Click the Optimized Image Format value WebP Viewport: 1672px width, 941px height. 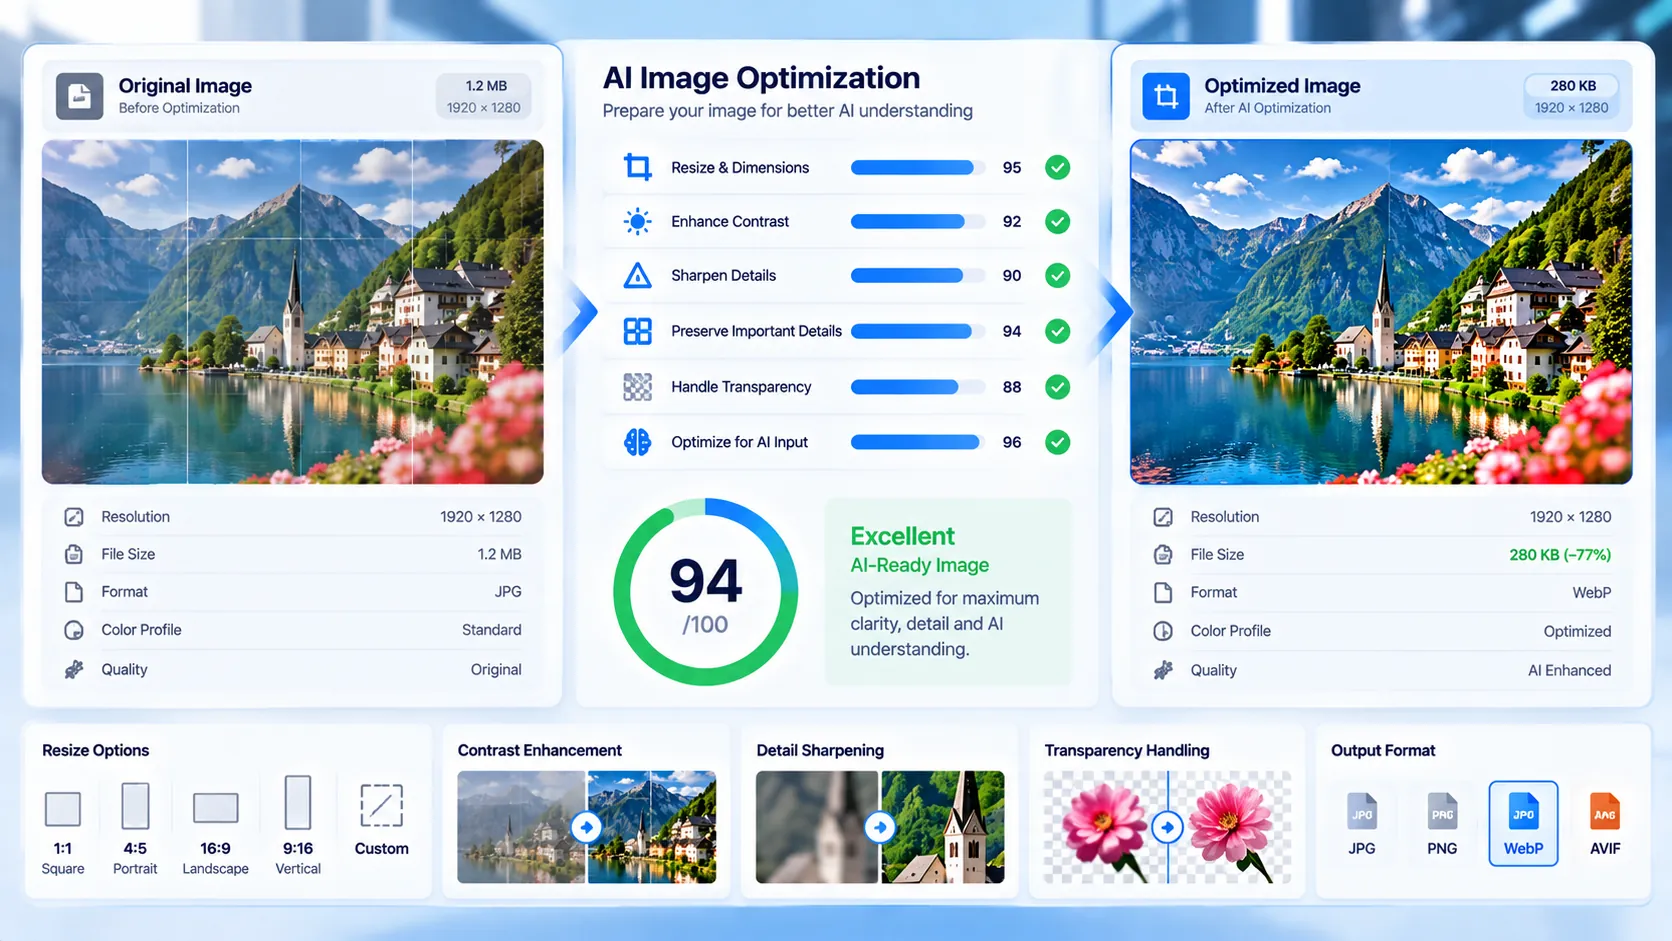tap(1591, 592)
